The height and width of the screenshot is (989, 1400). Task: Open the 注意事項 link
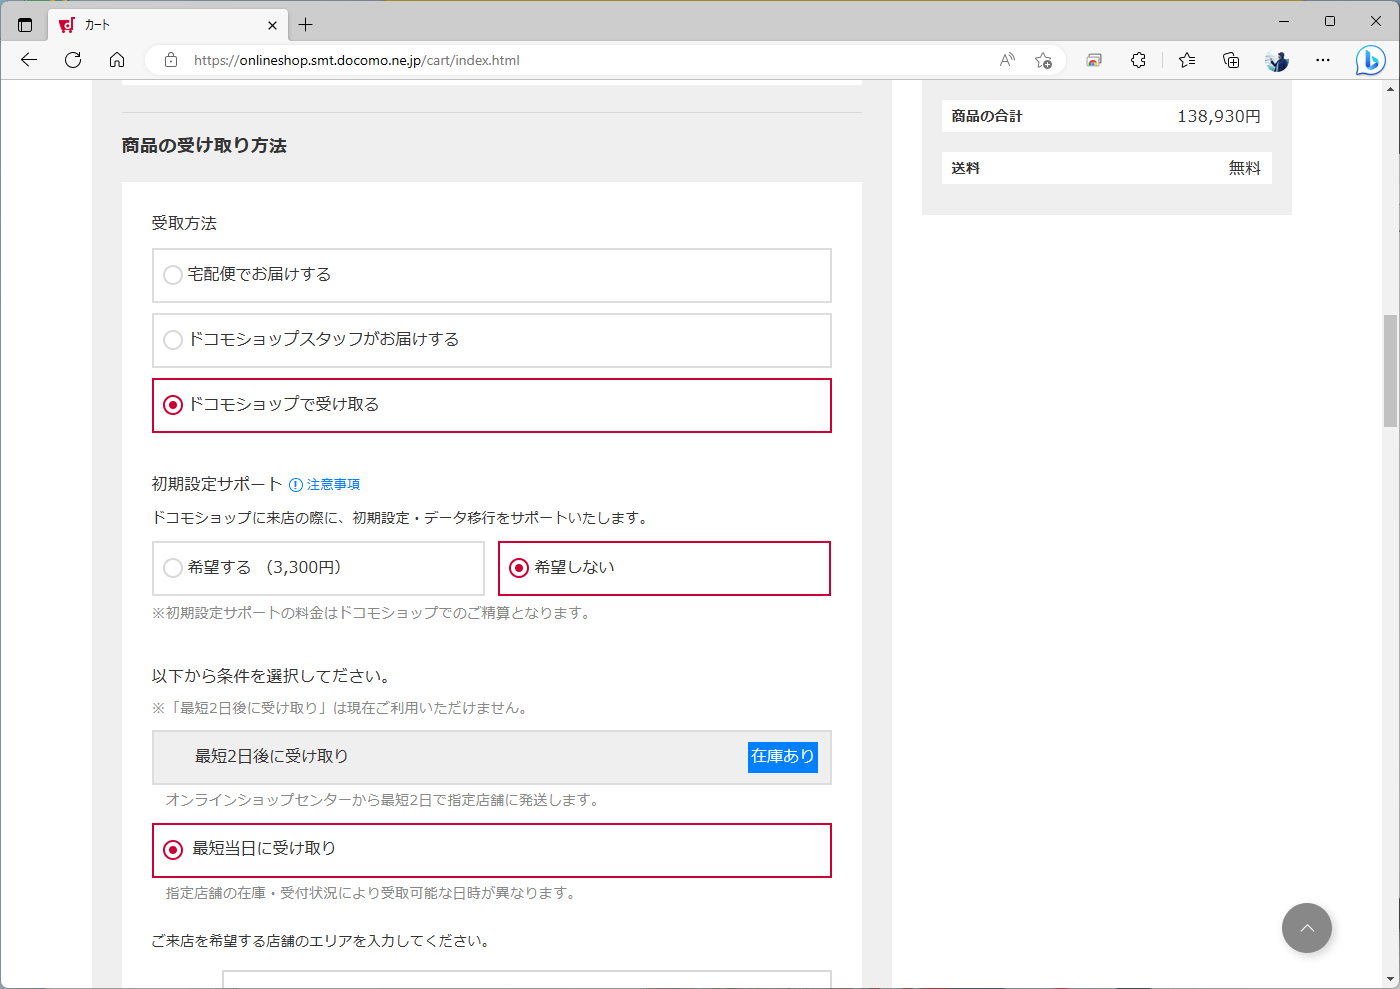334,485
